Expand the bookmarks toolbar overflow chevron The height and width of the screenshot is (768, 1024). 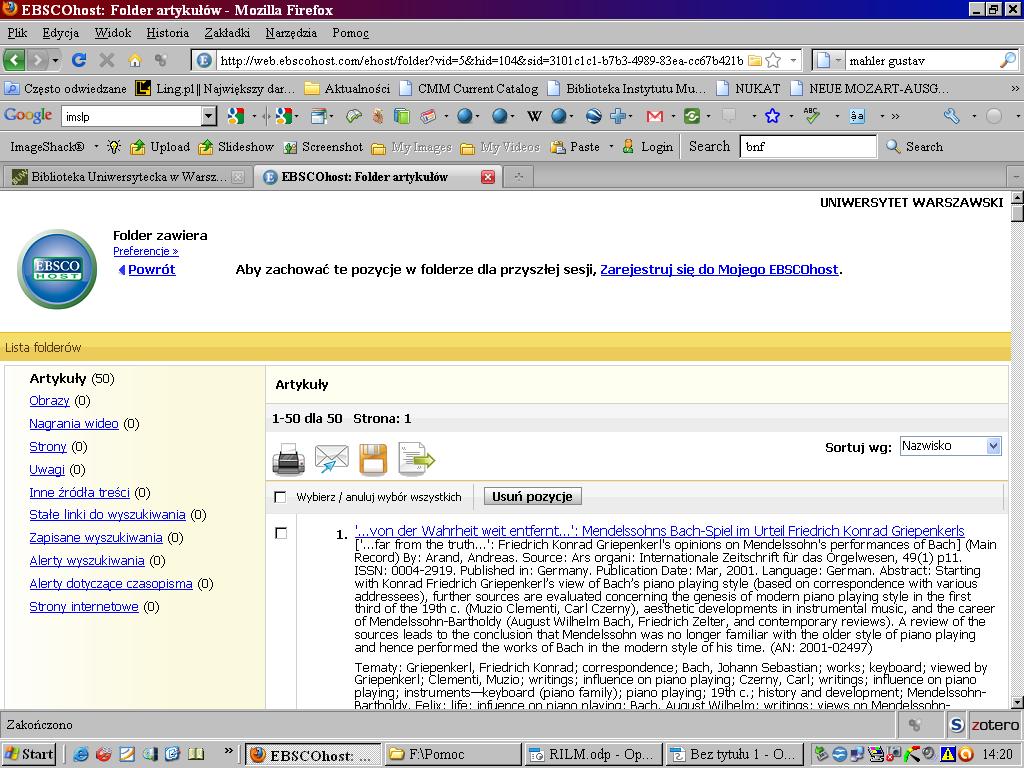[1015, 88]
